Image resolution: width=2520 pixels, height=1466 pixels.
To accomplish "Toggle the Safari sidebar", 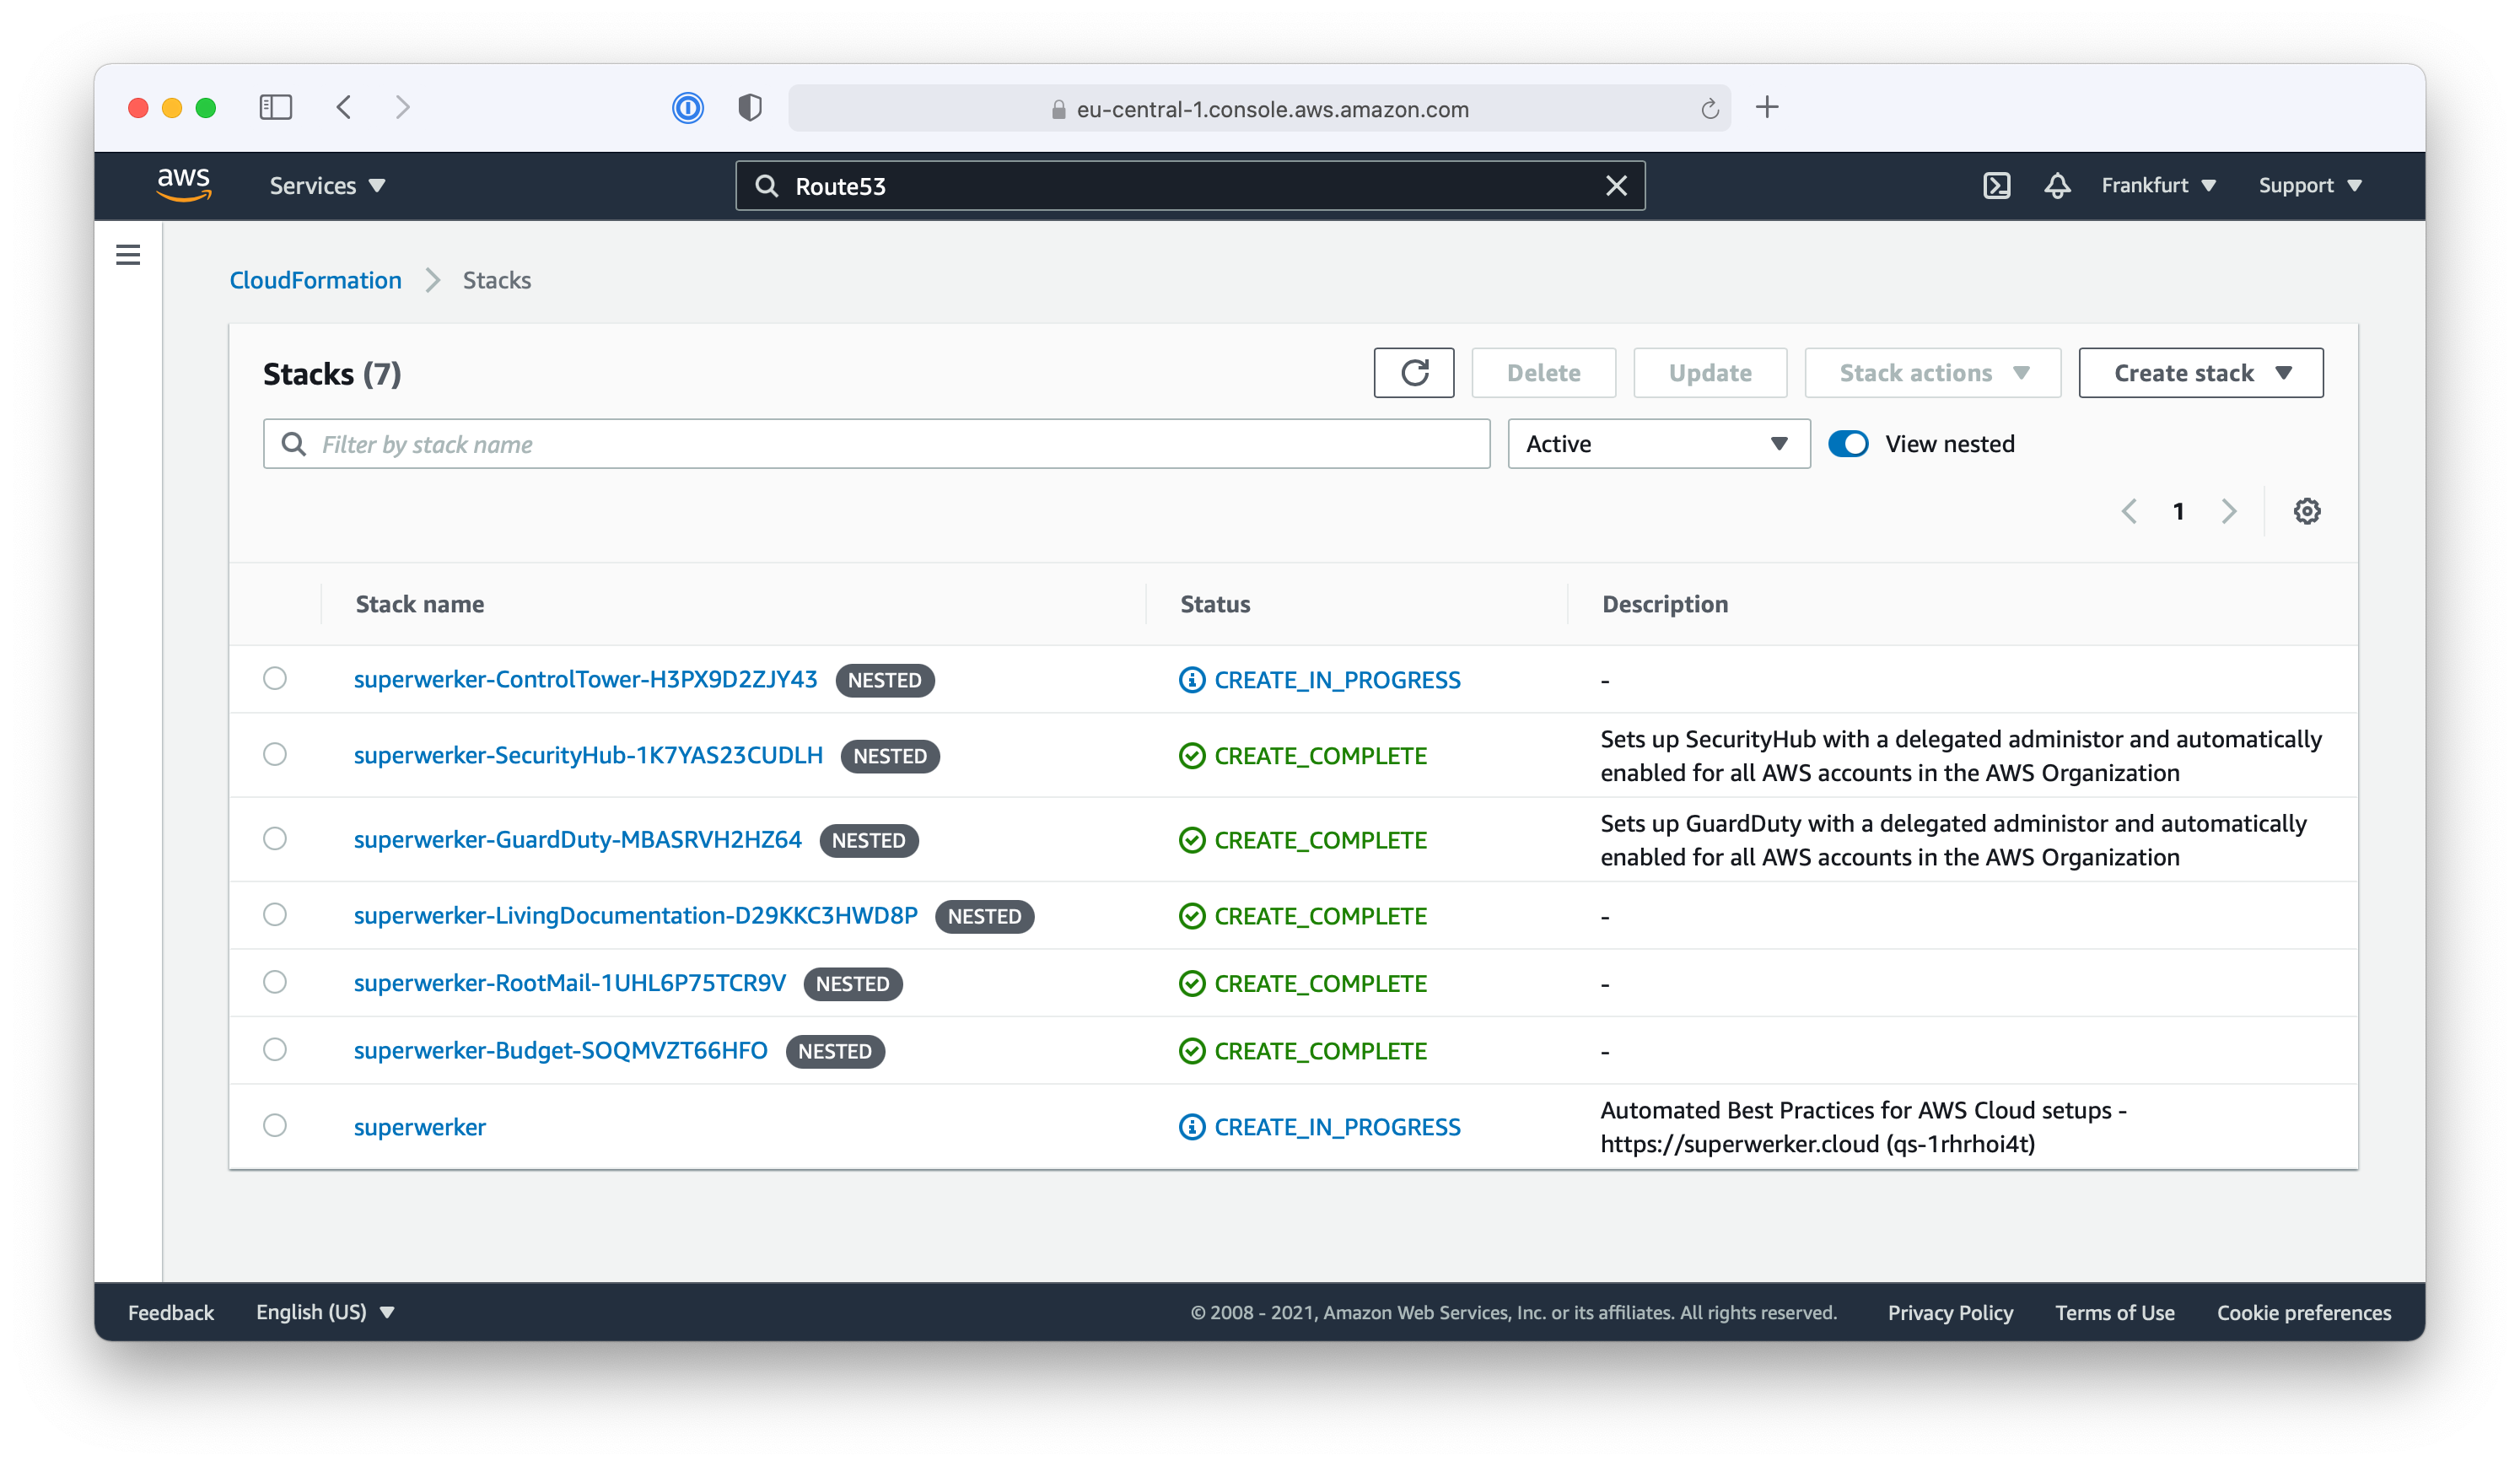I will [276, 107].
